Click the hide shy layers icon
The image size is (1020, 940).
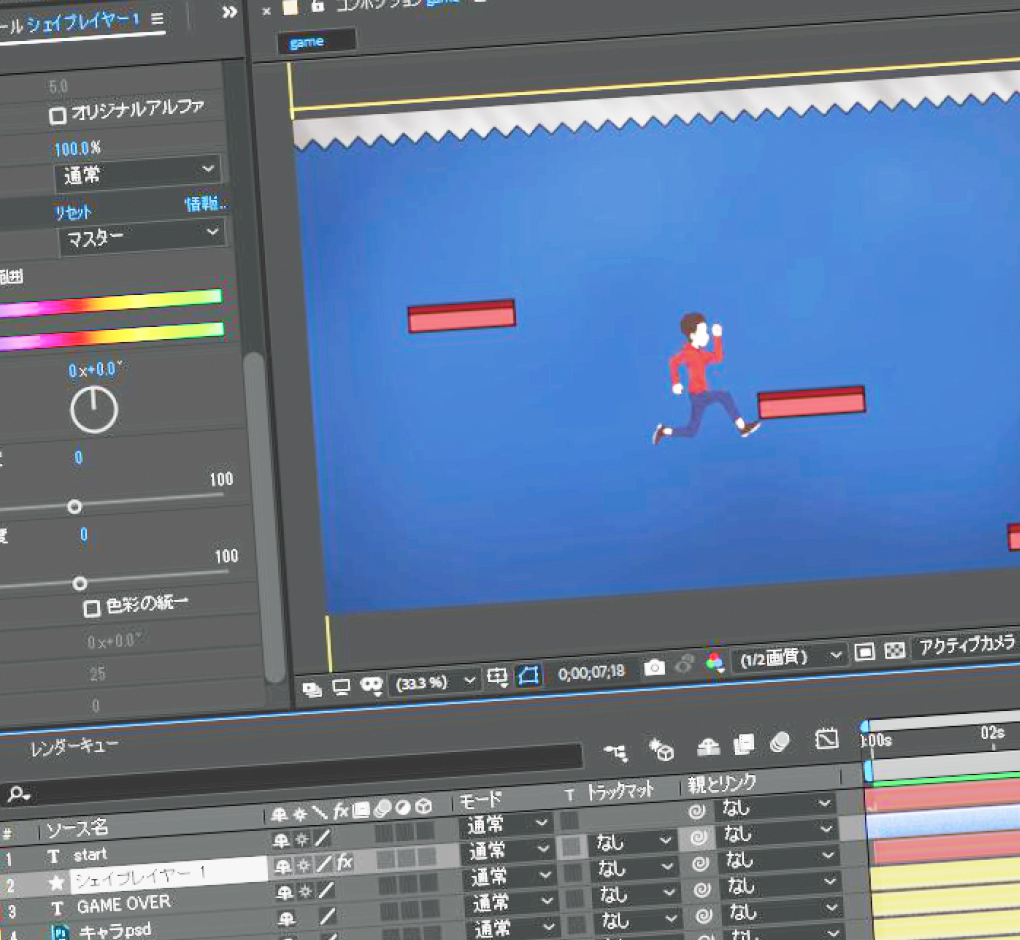click(x=708, y=747)
